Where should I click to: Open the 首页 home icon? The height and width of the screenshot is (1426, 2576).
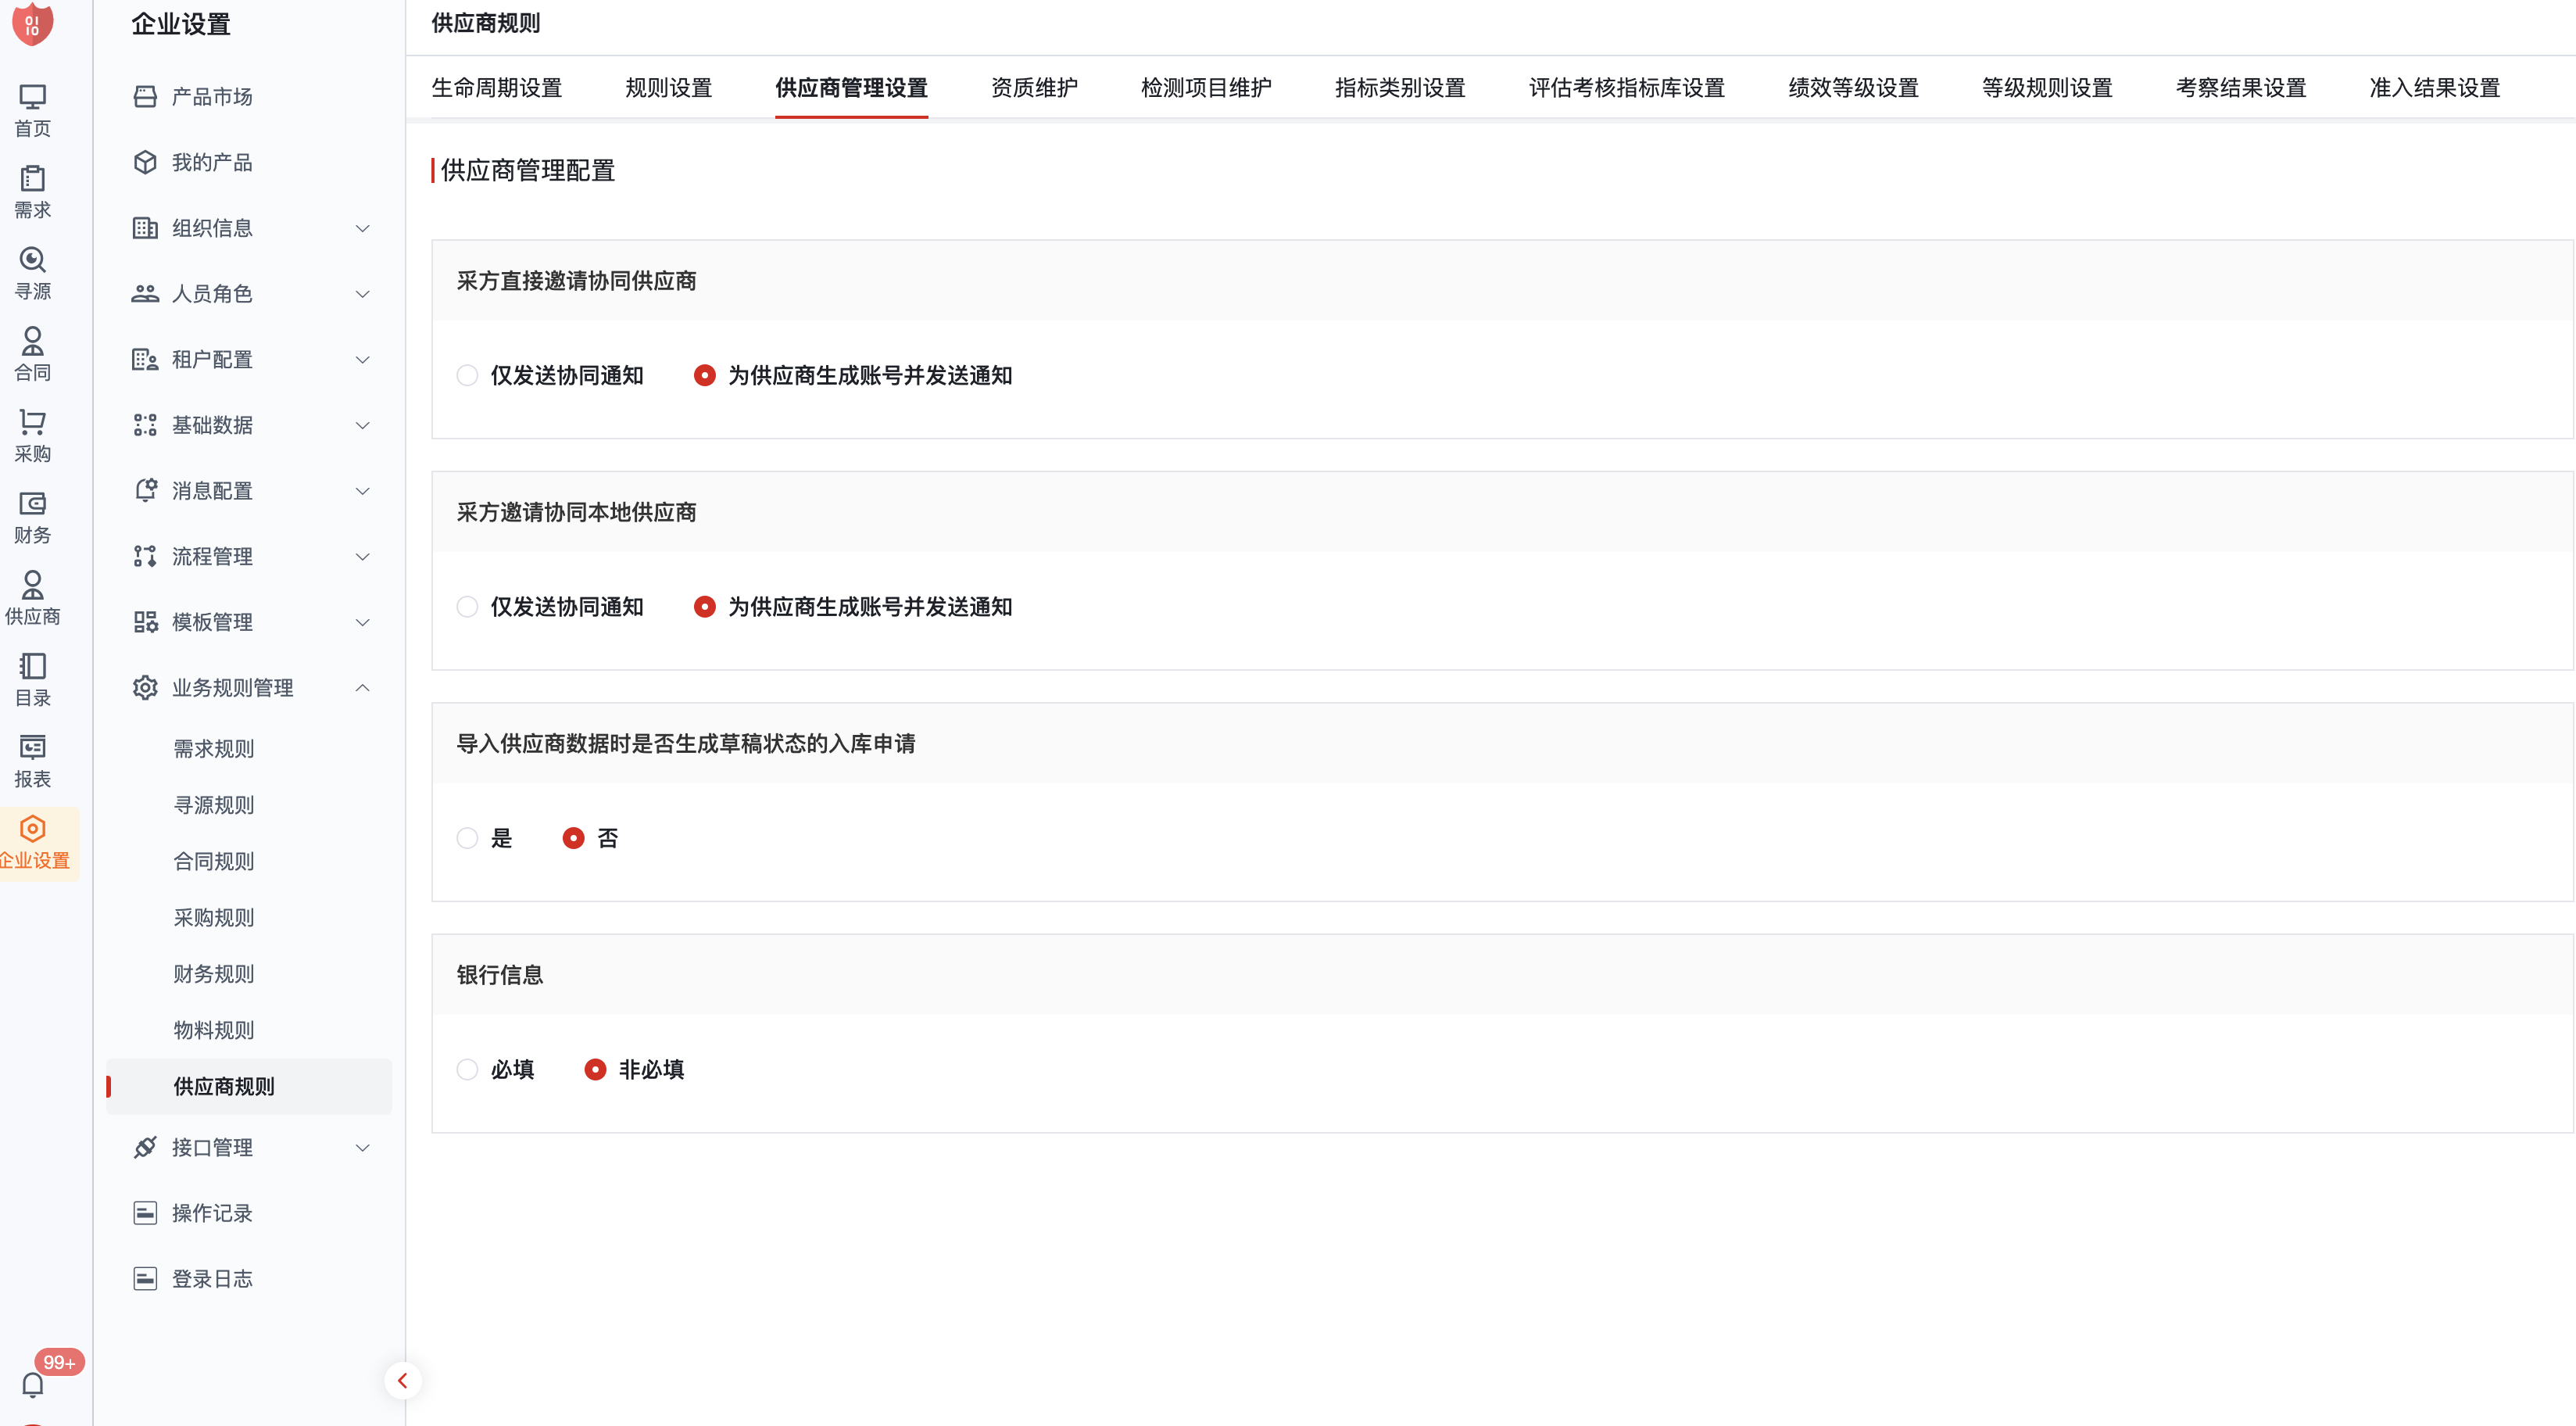(x=32, y=98)
